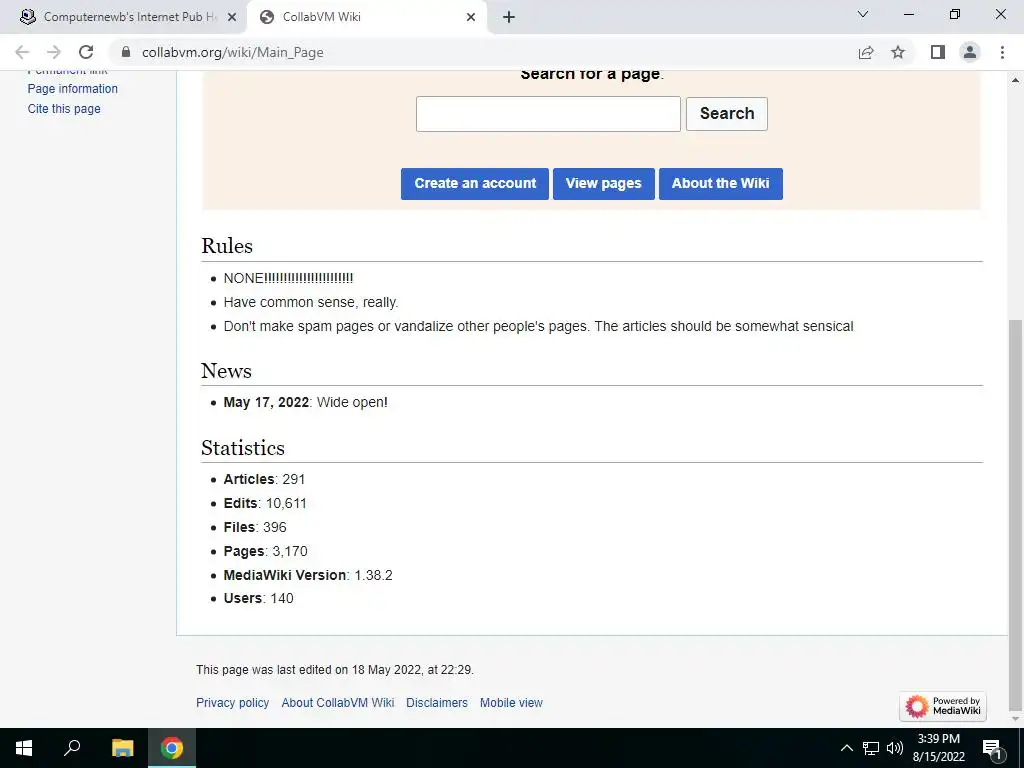Viewport: 1024px width, 768px height.
Task: Click the volume speaker tray icon
Action: [895, 748]
